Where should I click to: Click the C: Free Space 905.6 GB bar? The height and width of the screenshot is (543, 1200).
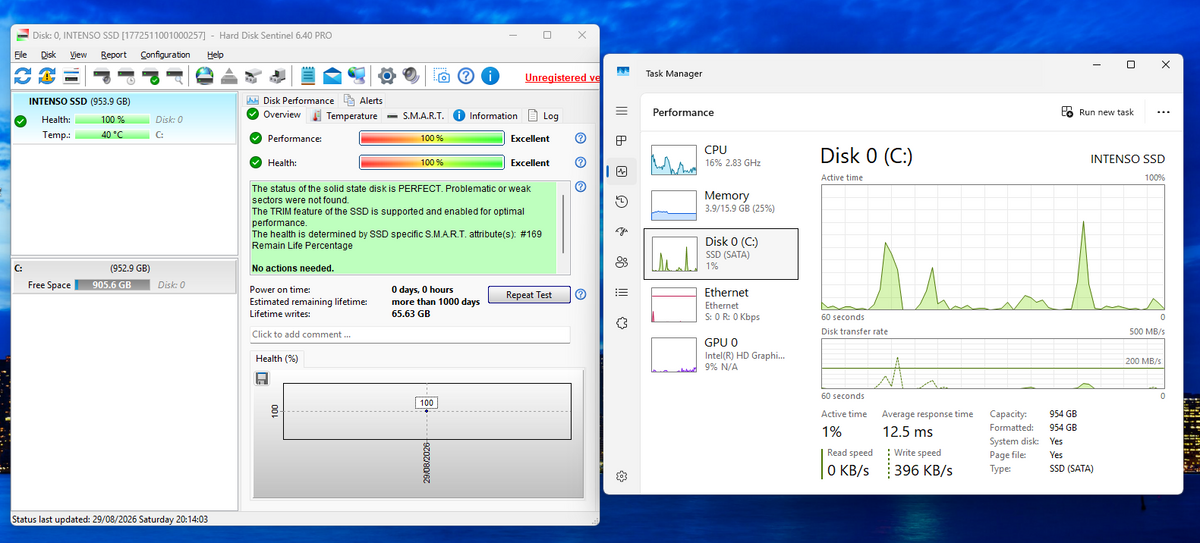[113, 285]
